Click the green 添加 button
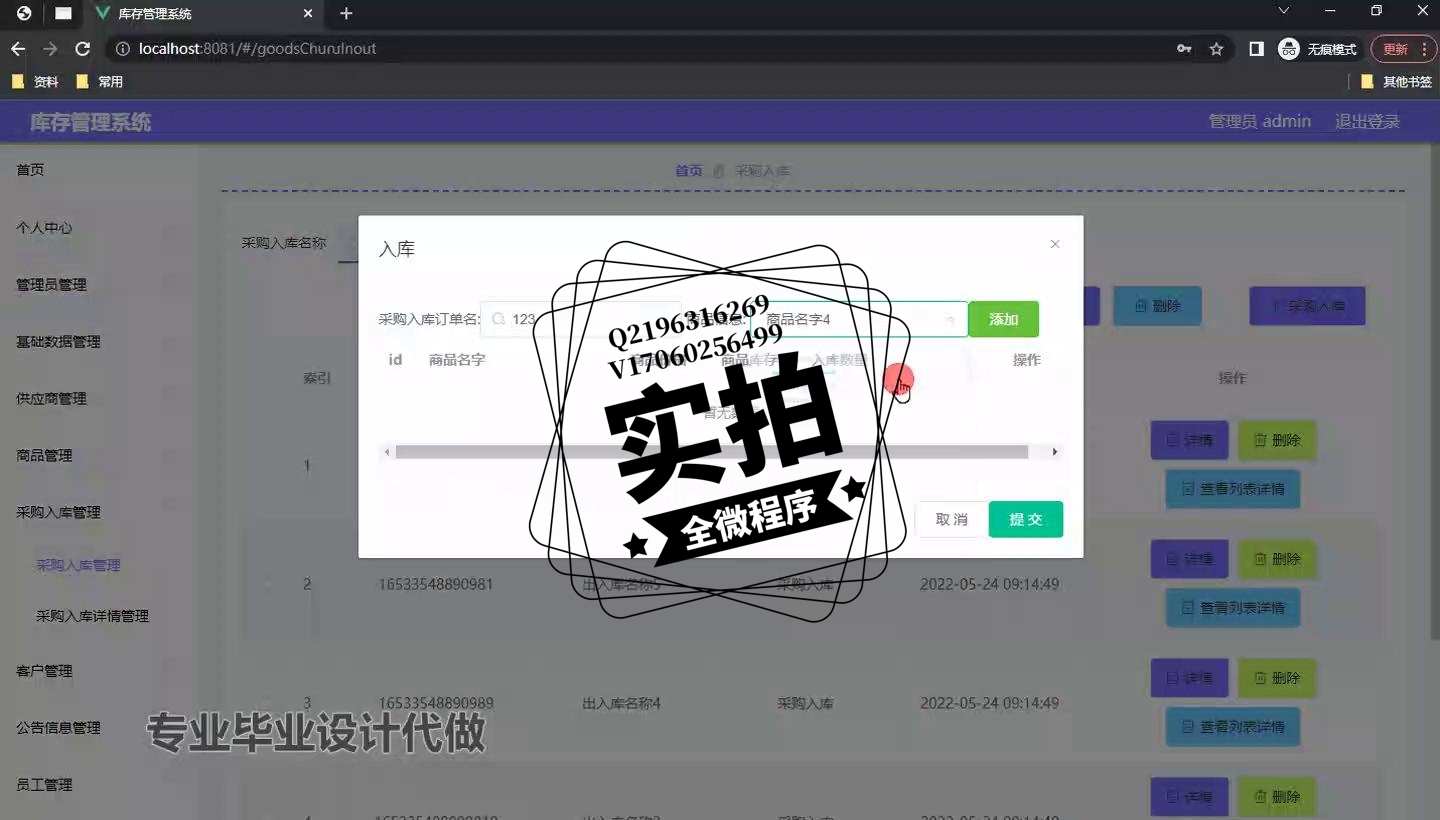This screenshot has height=820, width=1440. tap(1003, 319)
